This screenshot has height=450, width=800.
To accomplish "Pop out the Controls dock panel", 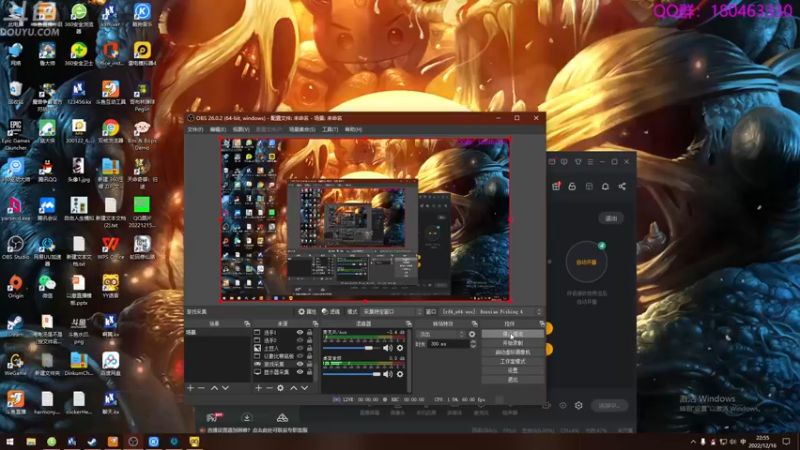I will click(542, 323).
